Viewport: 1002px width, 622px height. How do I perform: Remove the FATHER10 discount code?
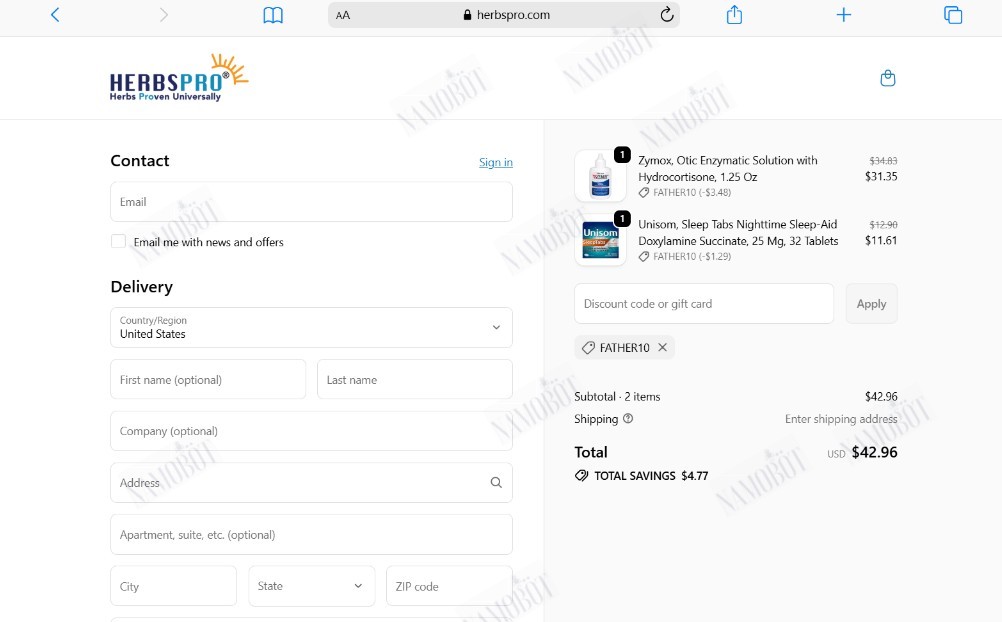[x=663, y=347]
